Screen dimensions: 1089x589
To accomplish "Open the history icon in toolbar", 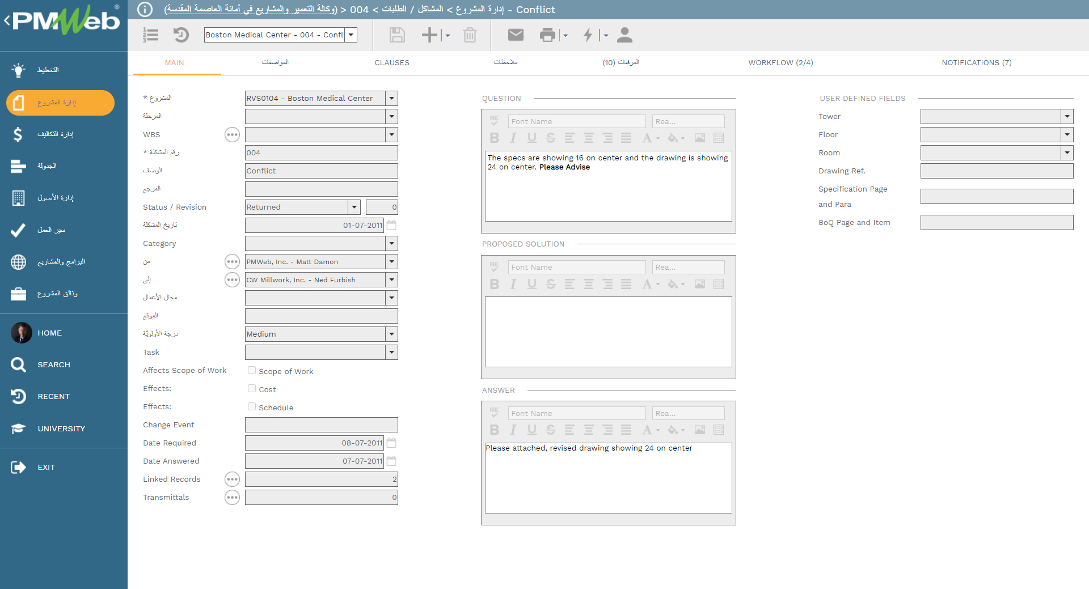I will coord(181,35).
